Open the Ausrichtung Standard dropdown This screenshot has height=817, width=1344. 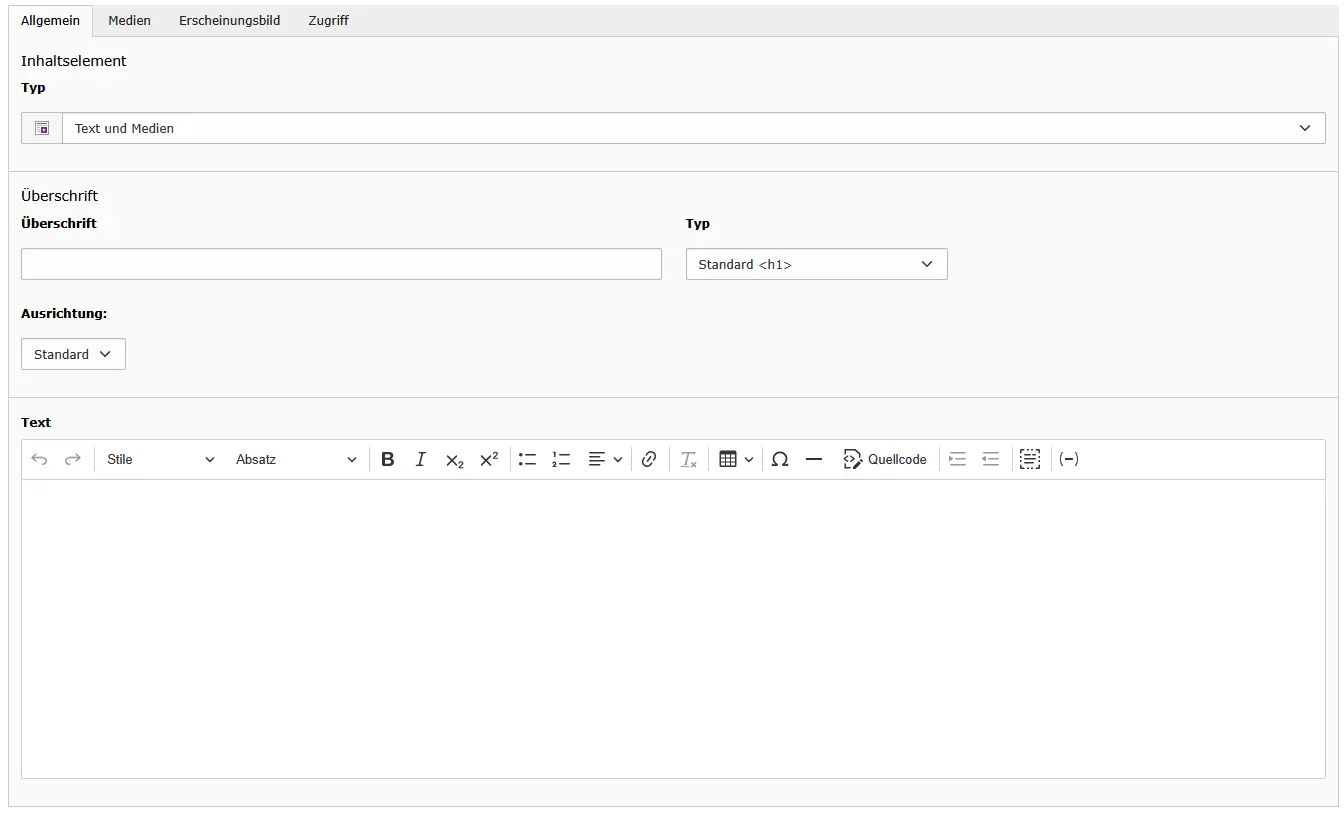point(73,355)
